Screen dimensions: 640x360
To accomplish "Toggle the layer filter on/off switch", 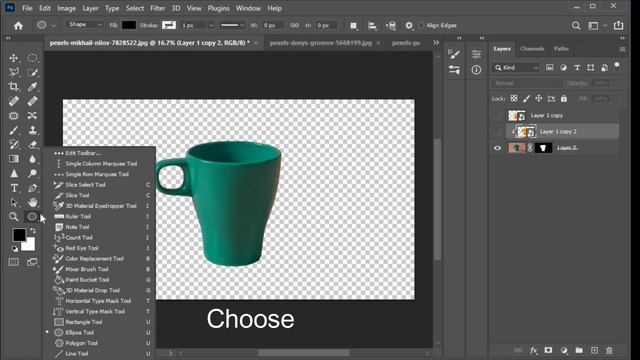I will tap(617, 66).
